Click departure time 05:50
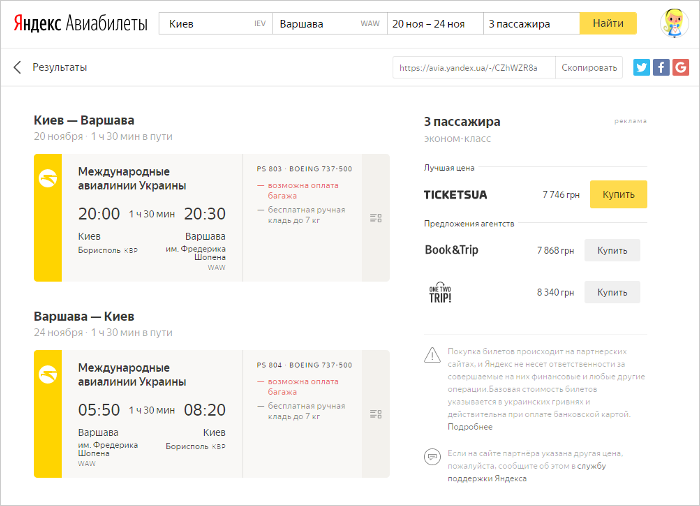This screenshot has width=700, height=506. [x=99, y=410]
